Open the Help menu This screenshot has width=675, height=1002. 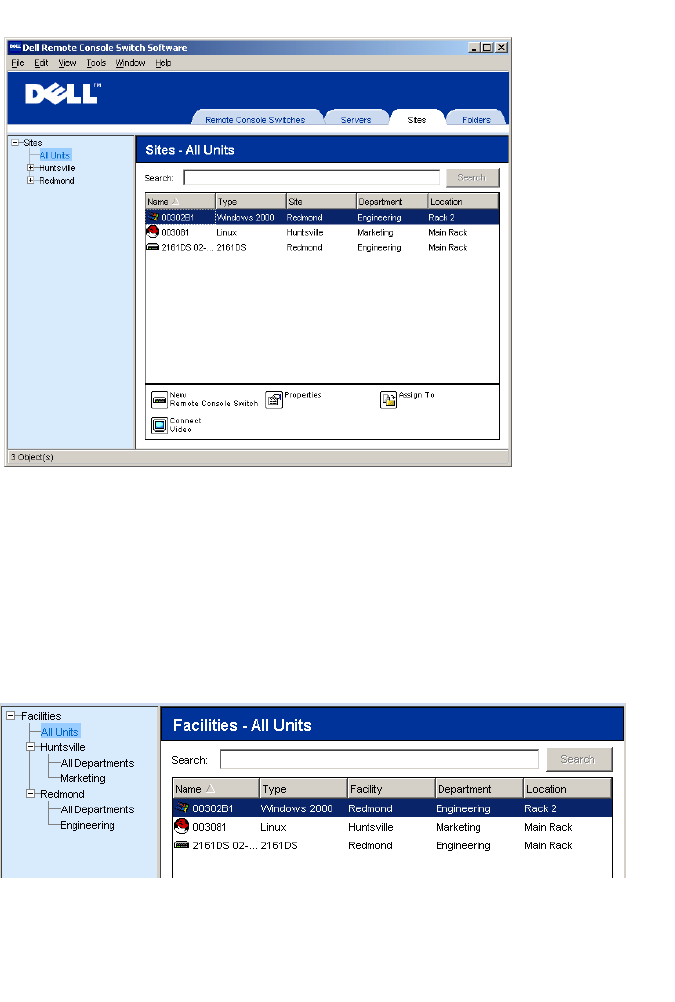(163, 63)
